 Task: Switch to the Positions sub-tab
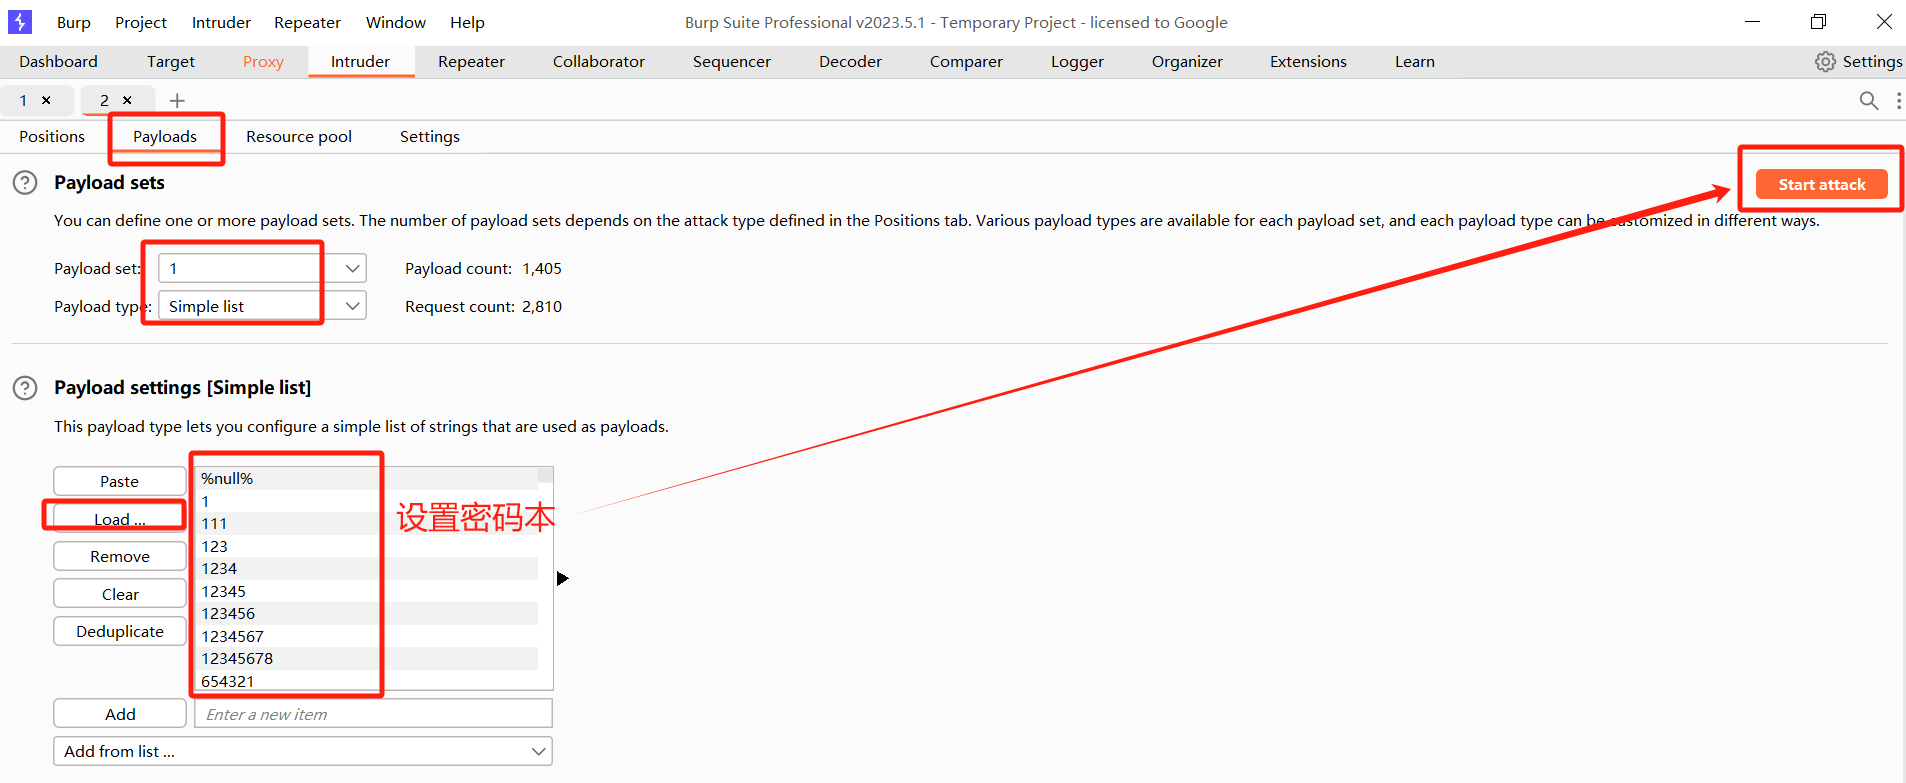click(52, 137)
